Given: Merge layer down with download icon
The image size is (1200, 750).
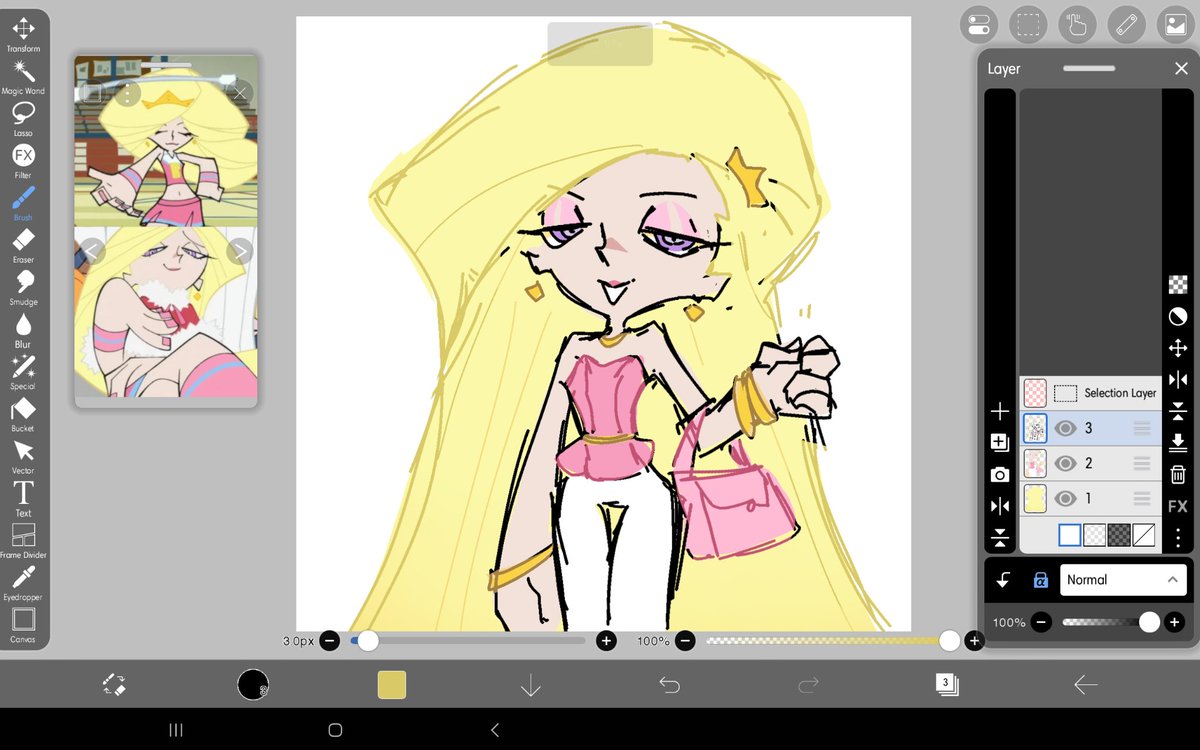Looking at the screenshot, I should tap(1177, 442).
